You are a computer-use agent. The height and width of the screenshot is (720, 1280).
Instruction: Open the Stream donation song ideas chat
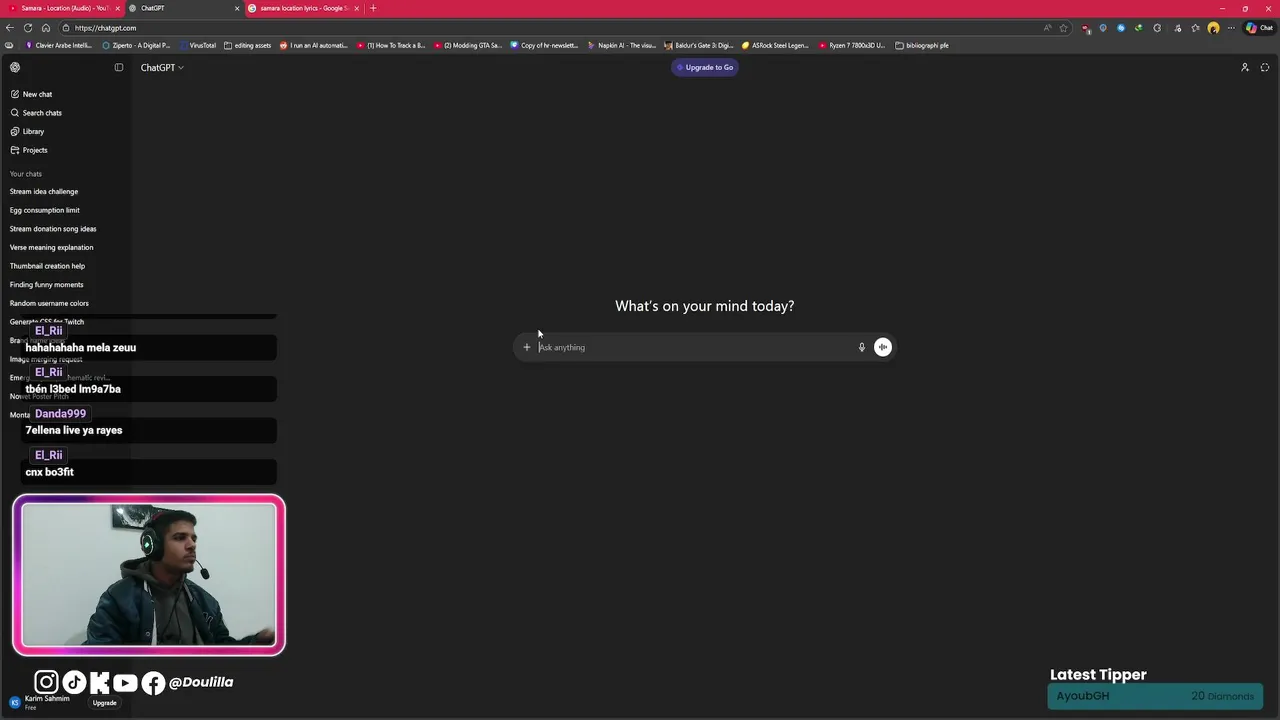(x=53, y=229)
